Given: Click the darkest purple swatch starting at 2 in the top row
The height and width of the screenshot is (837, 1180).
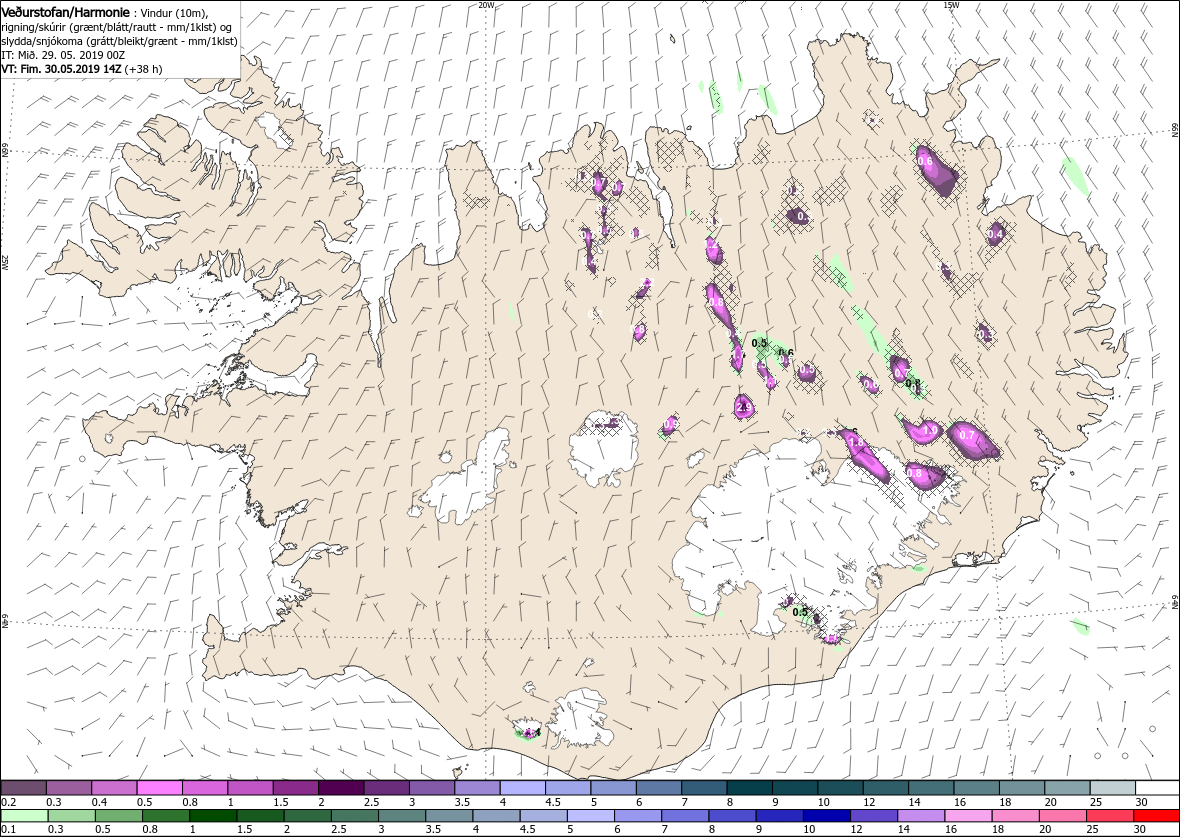Looking at the screenshot, I should pos(341,788).
